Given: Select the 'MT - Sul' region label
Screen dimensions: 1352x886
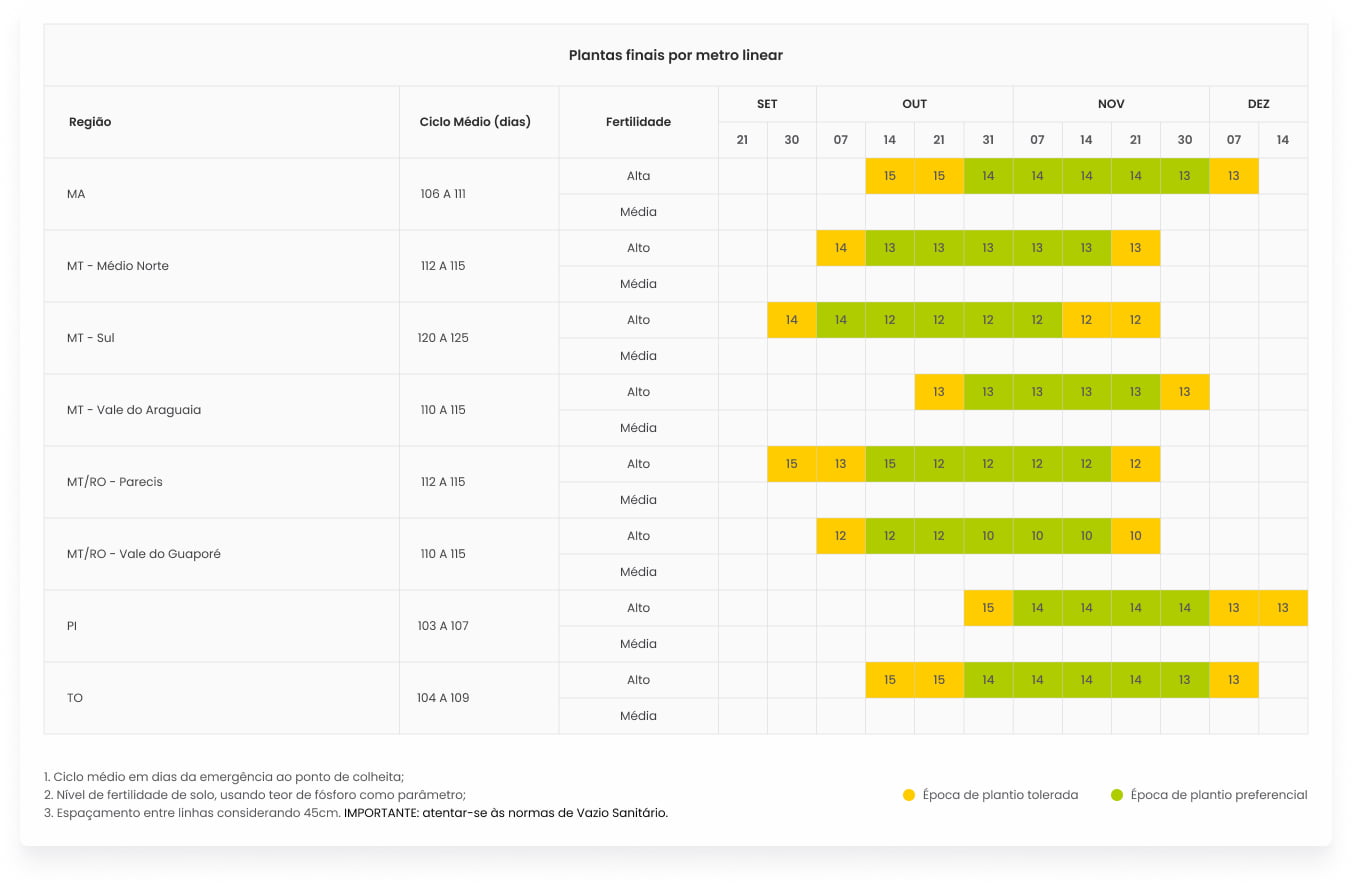Looking at the screenshot, I should 91,338.
